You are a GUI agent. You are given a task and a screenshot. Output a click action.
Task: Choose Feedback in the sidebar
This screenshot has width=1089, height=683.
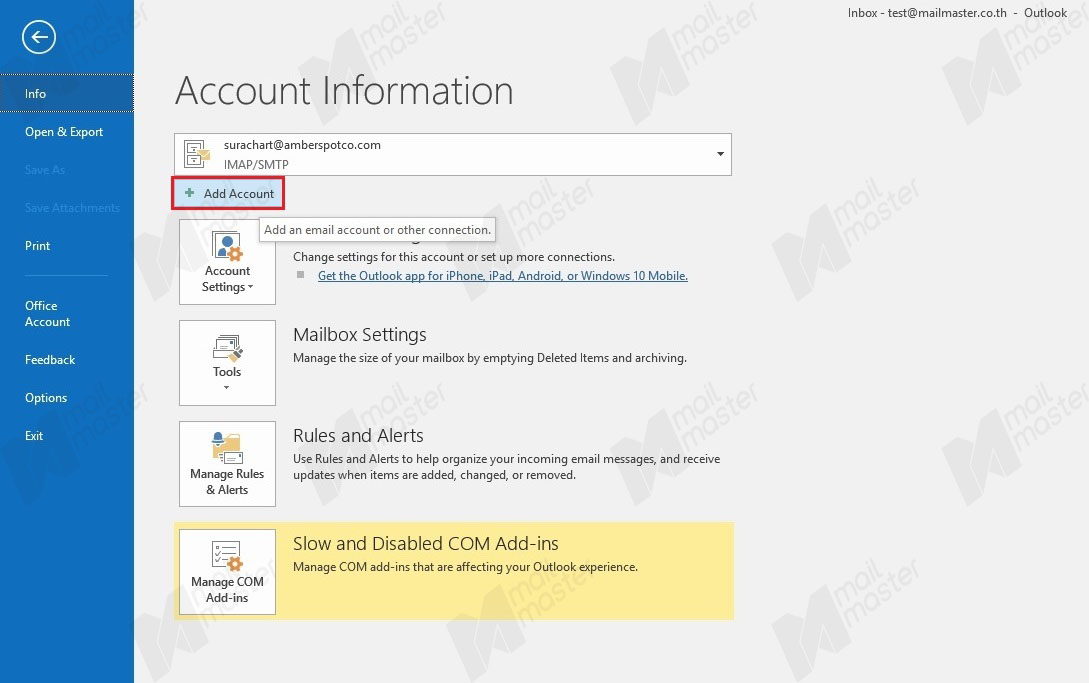[x=67, y=359]
